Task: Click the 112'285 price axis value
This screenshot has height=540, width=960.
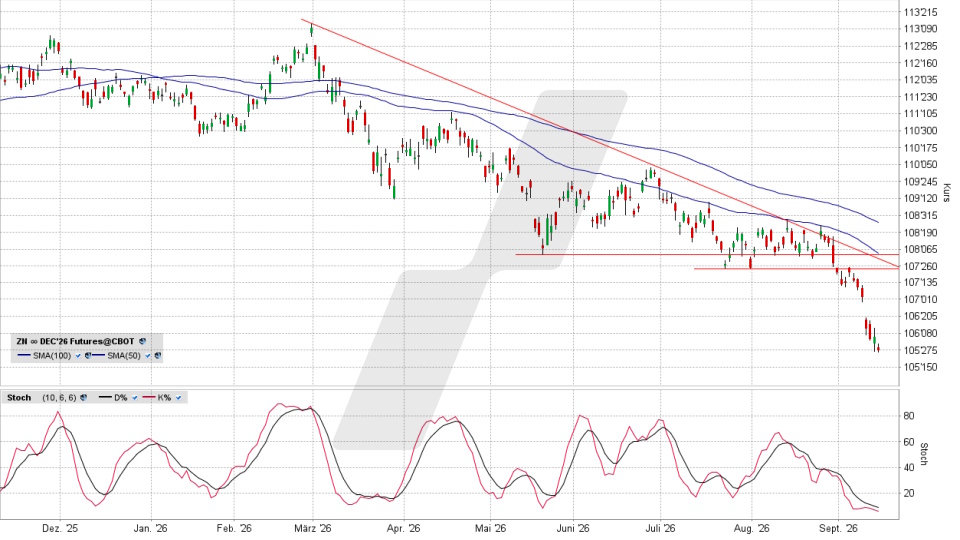Action: pos(921,46)
